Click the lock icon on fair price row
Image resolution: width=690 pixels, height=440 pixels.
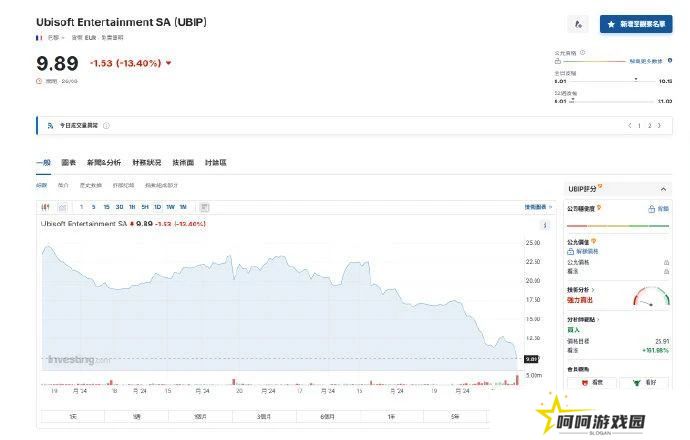click(x=666, y=262)
